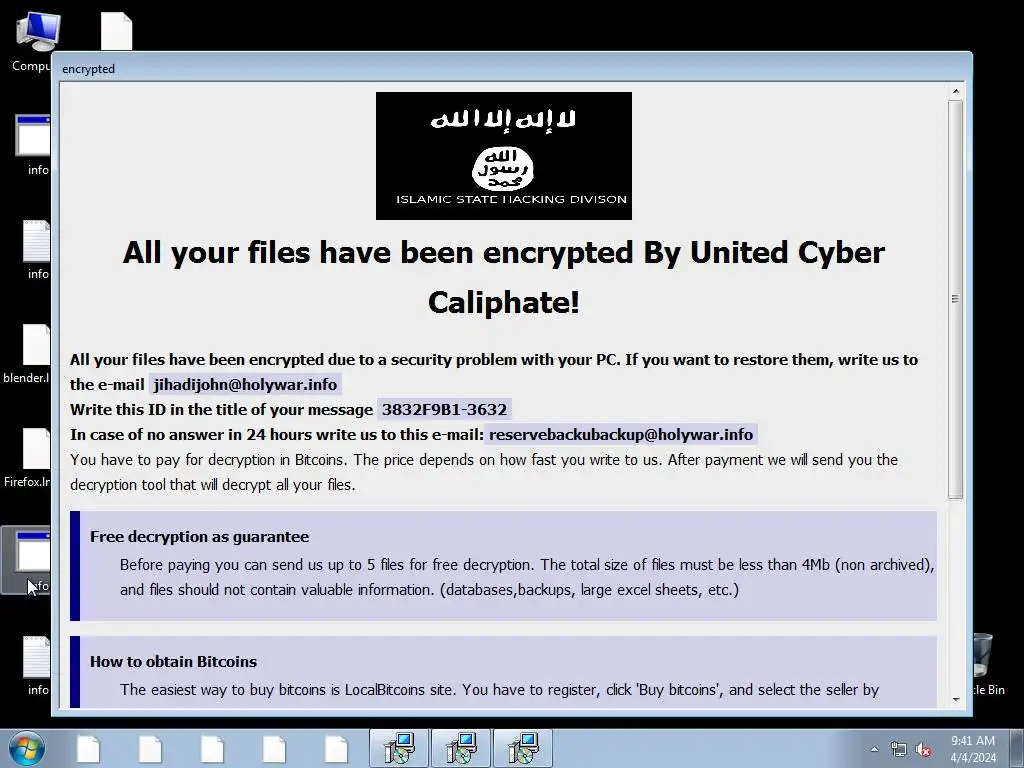Click the scrollbar down arrow in ransom window
Image resolution: width=1024 pixels, height=768 pixels.
[955, 699]
